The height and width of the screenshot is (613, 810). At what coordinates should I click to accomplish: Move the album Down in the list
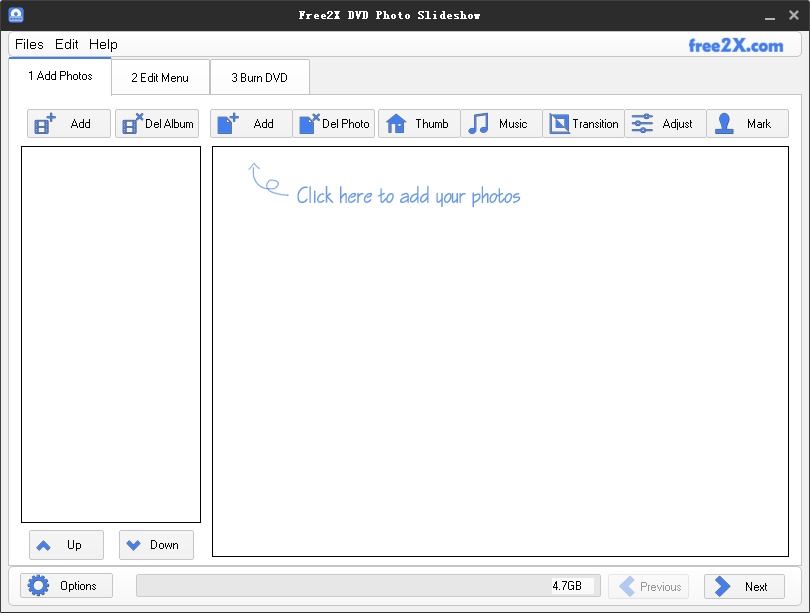tap(156, 545)
